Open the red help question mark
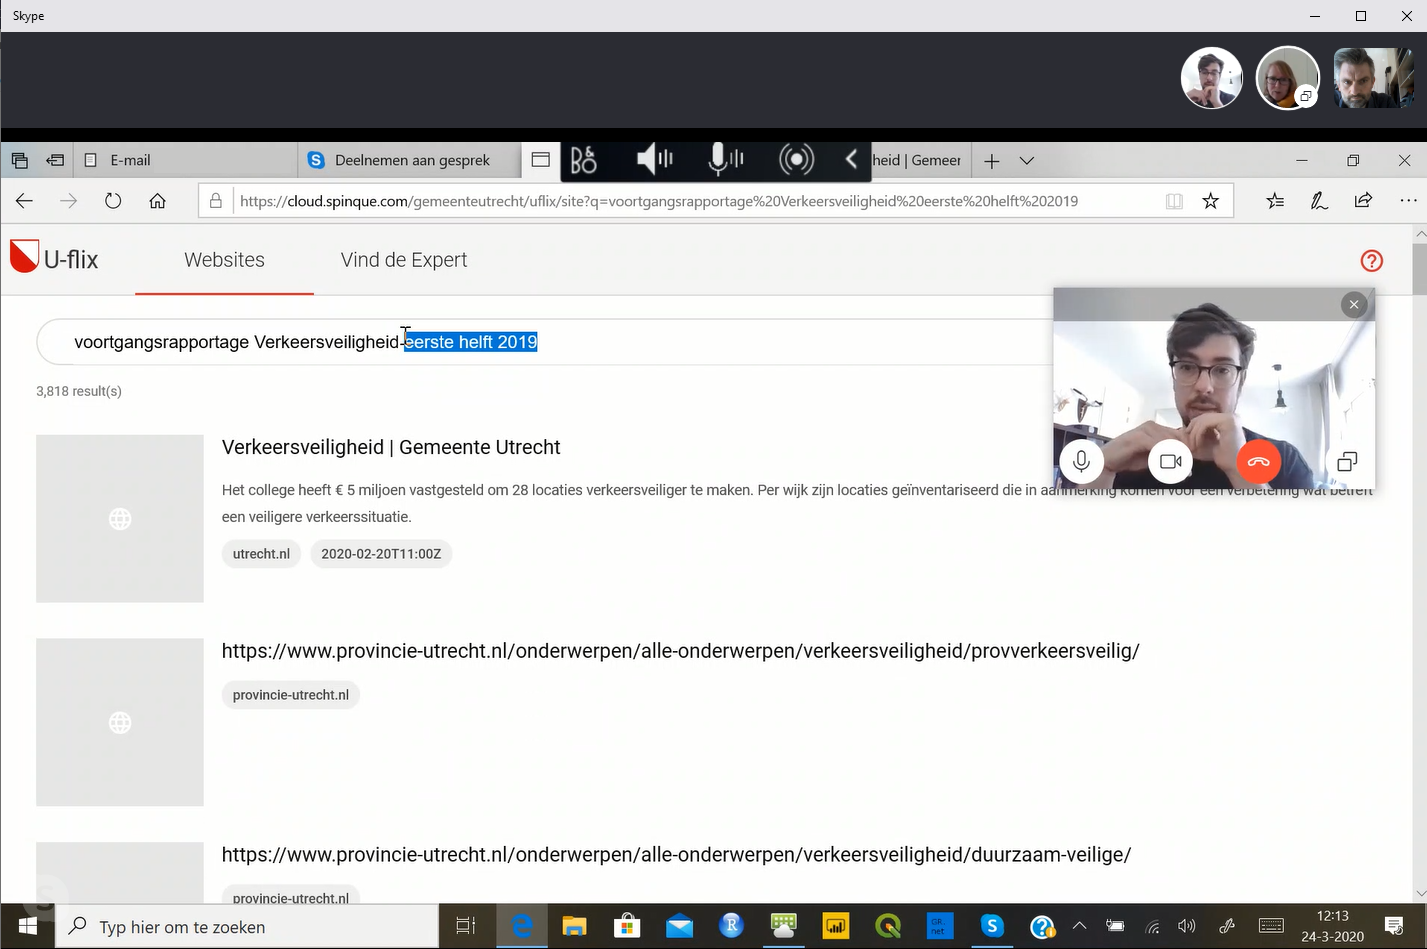This screenshot has height=949, width=1427. click(1372, 261)
